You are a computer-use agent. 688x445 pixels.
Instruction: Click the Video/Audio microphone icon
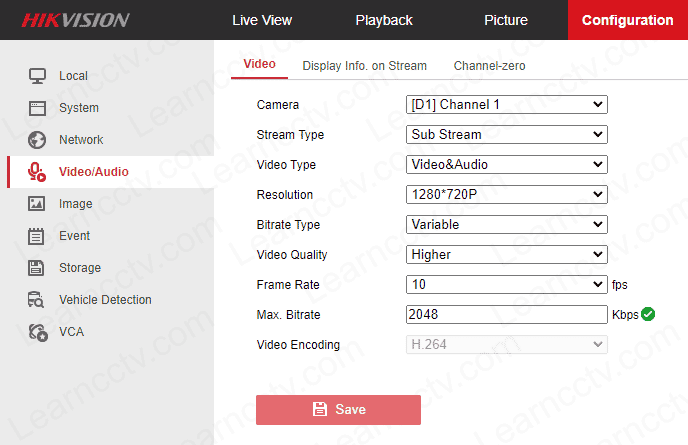point(37,172)
